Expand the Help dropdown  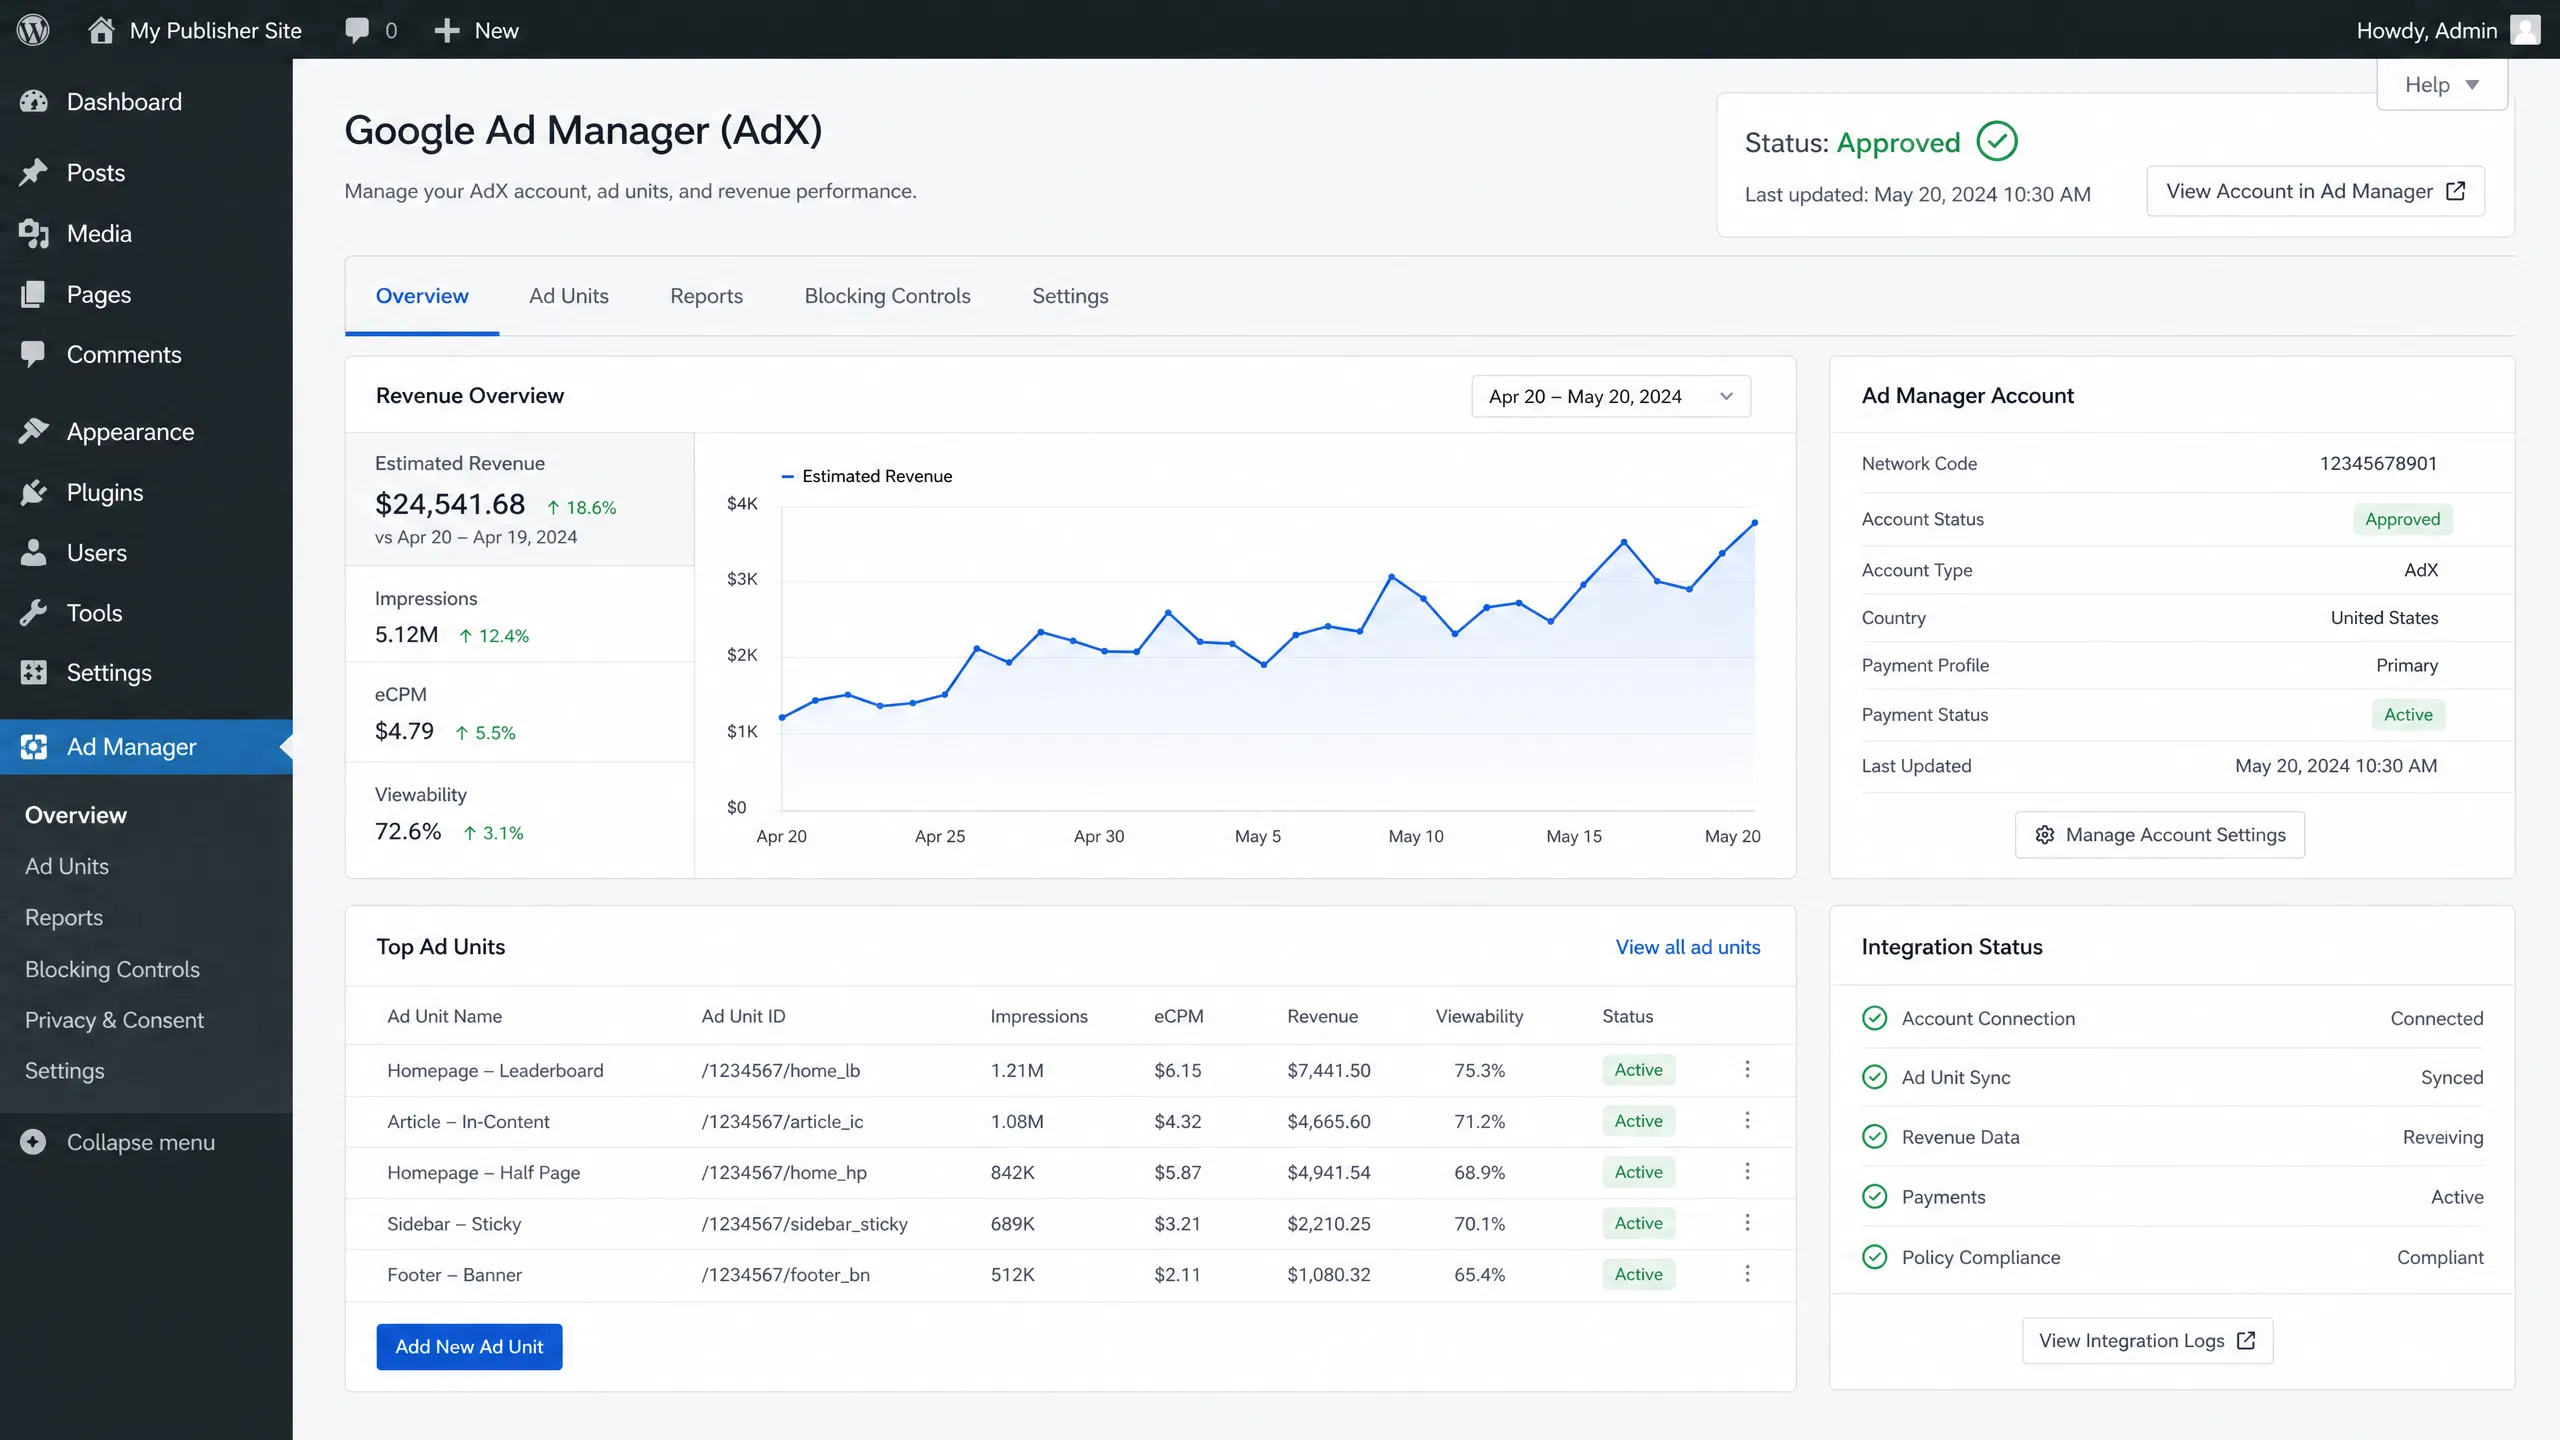[x=2442, y=85]
